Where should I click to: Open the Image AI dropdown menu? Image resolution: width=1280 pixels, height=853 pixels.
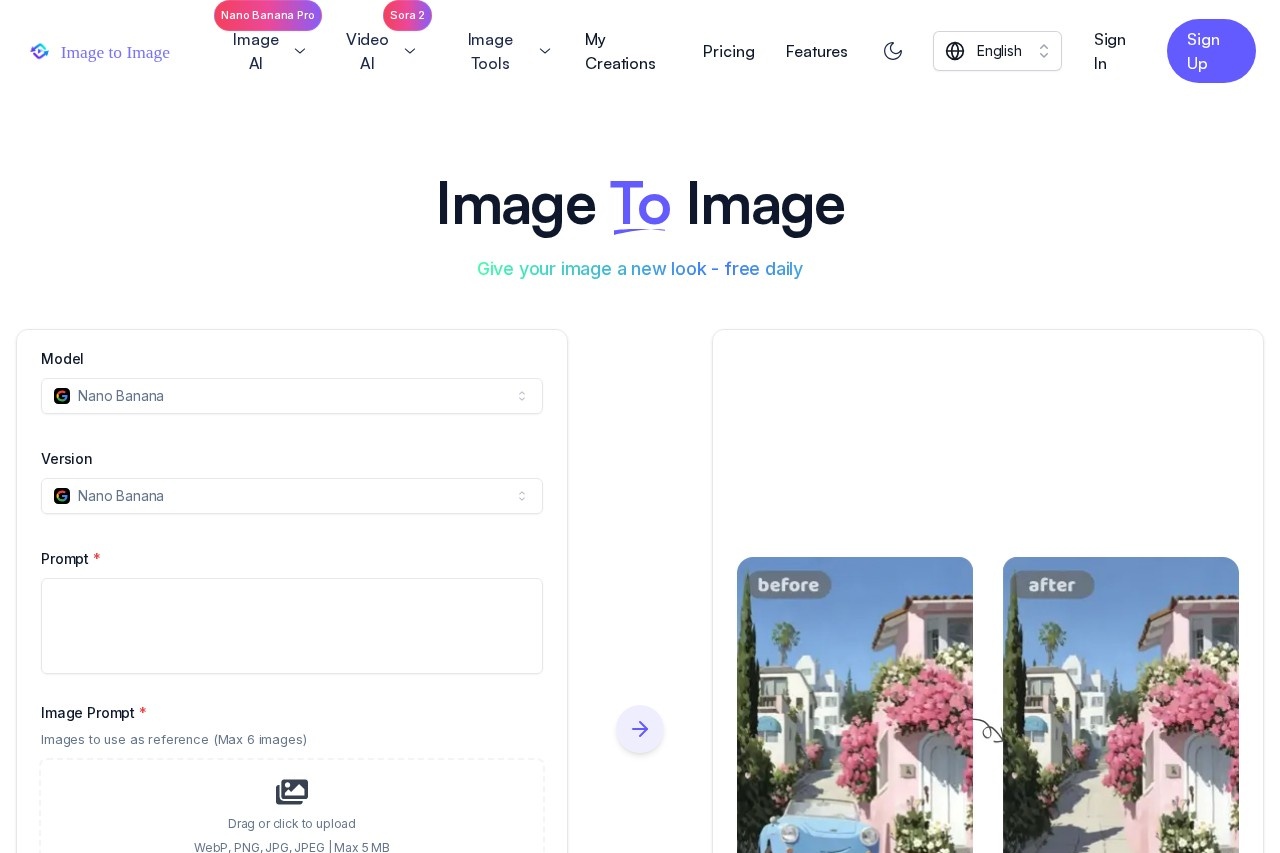[270, 51]
